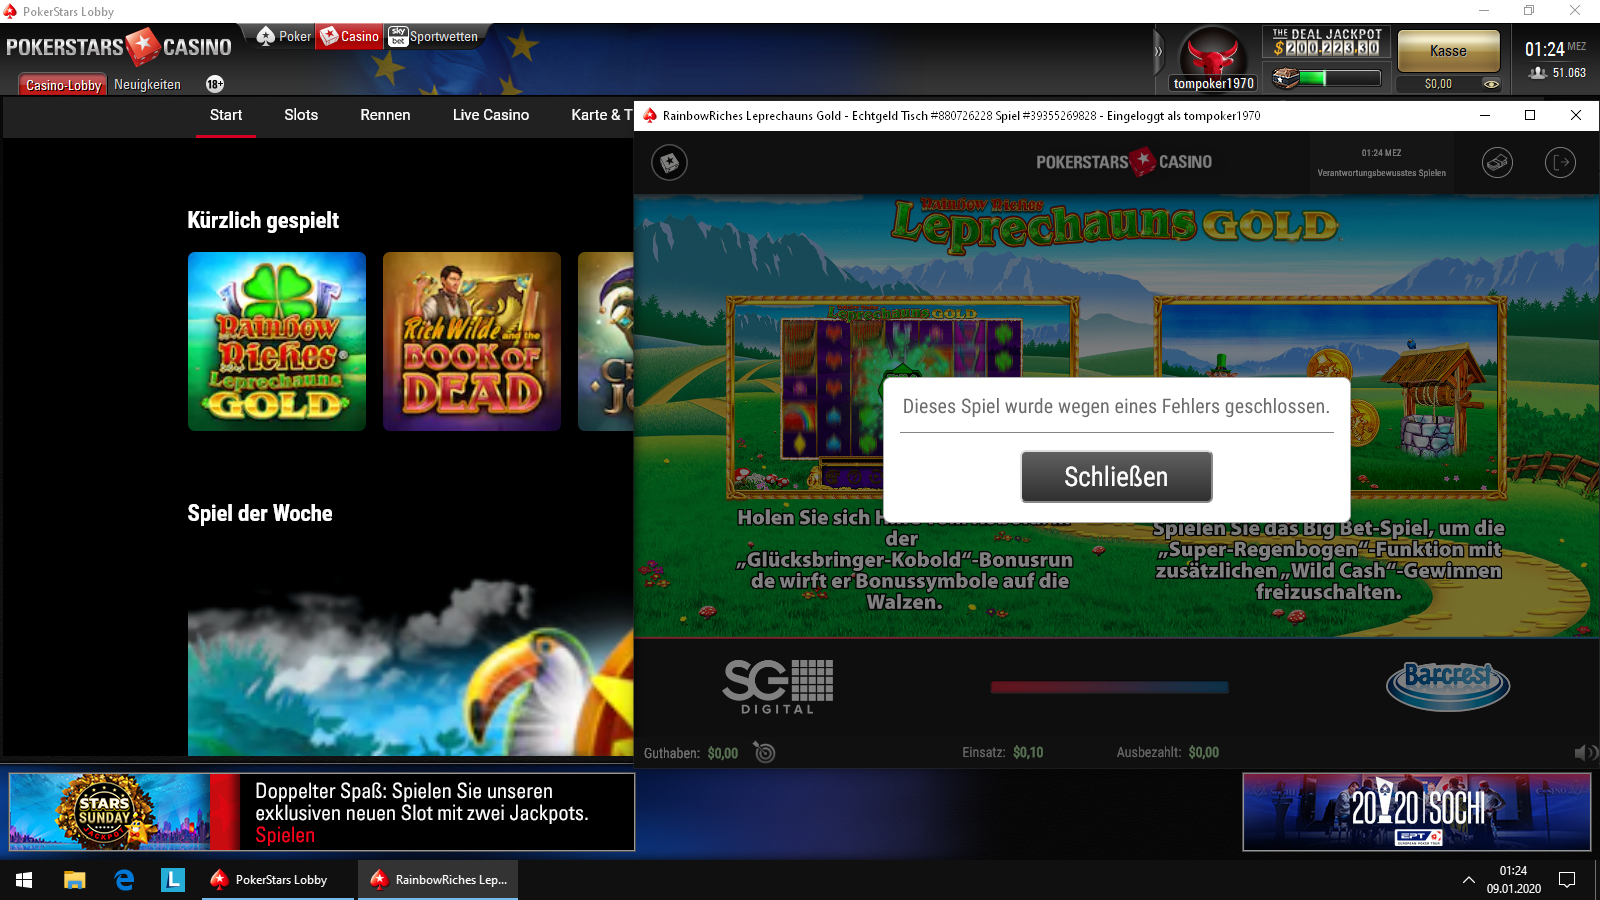Click the Guthaben $0,00 balance value

[x=723, y=753]
